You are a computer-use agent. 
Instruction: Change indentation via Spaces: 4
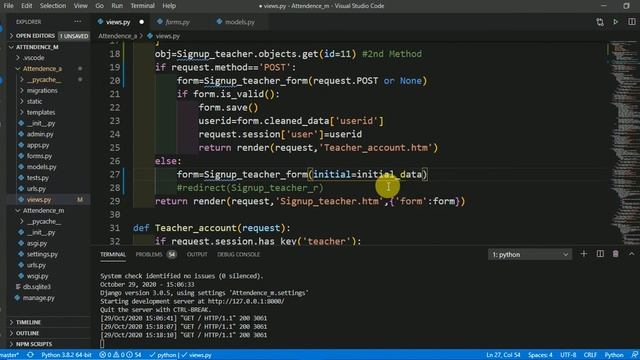pyautogui.click(x=540, y=355)
